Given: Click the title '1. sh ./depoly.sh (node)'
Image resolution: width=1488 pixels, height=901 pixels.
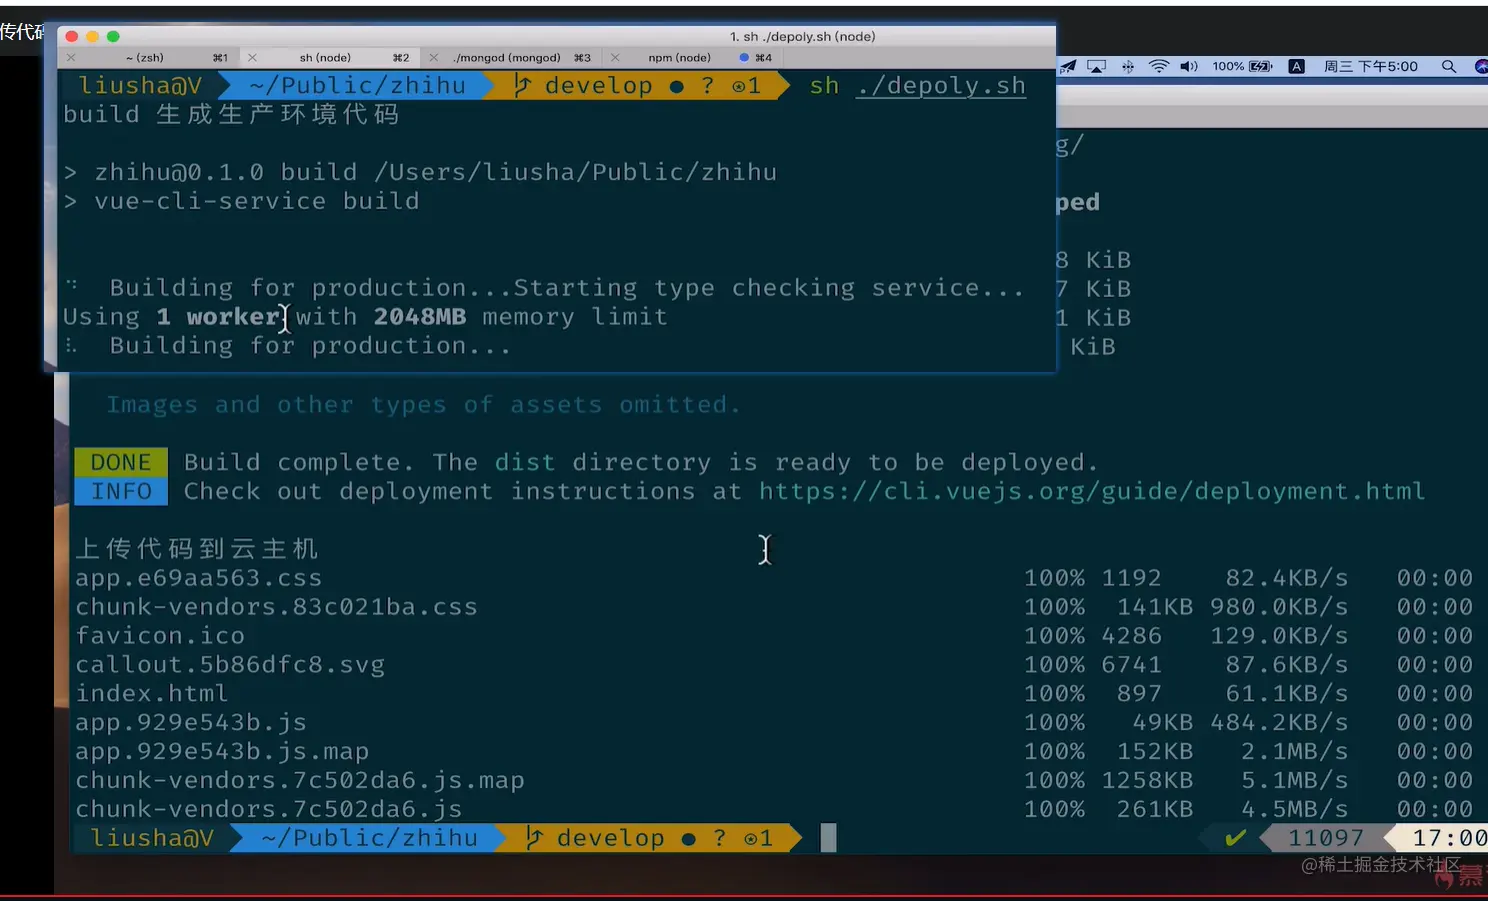Looking at the screenshot, I should pos(803,36).
